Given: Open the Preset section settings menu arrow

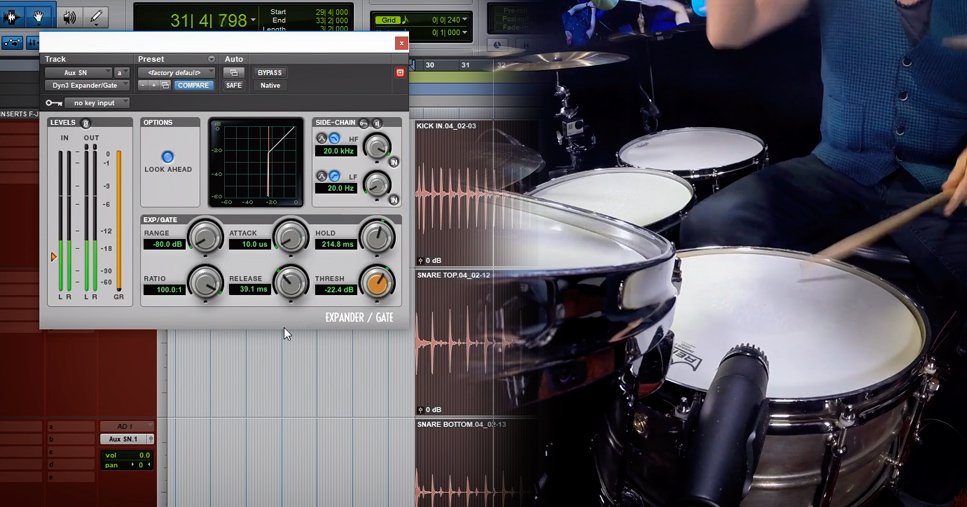Looking at the screenshot, I should point(211,59).
